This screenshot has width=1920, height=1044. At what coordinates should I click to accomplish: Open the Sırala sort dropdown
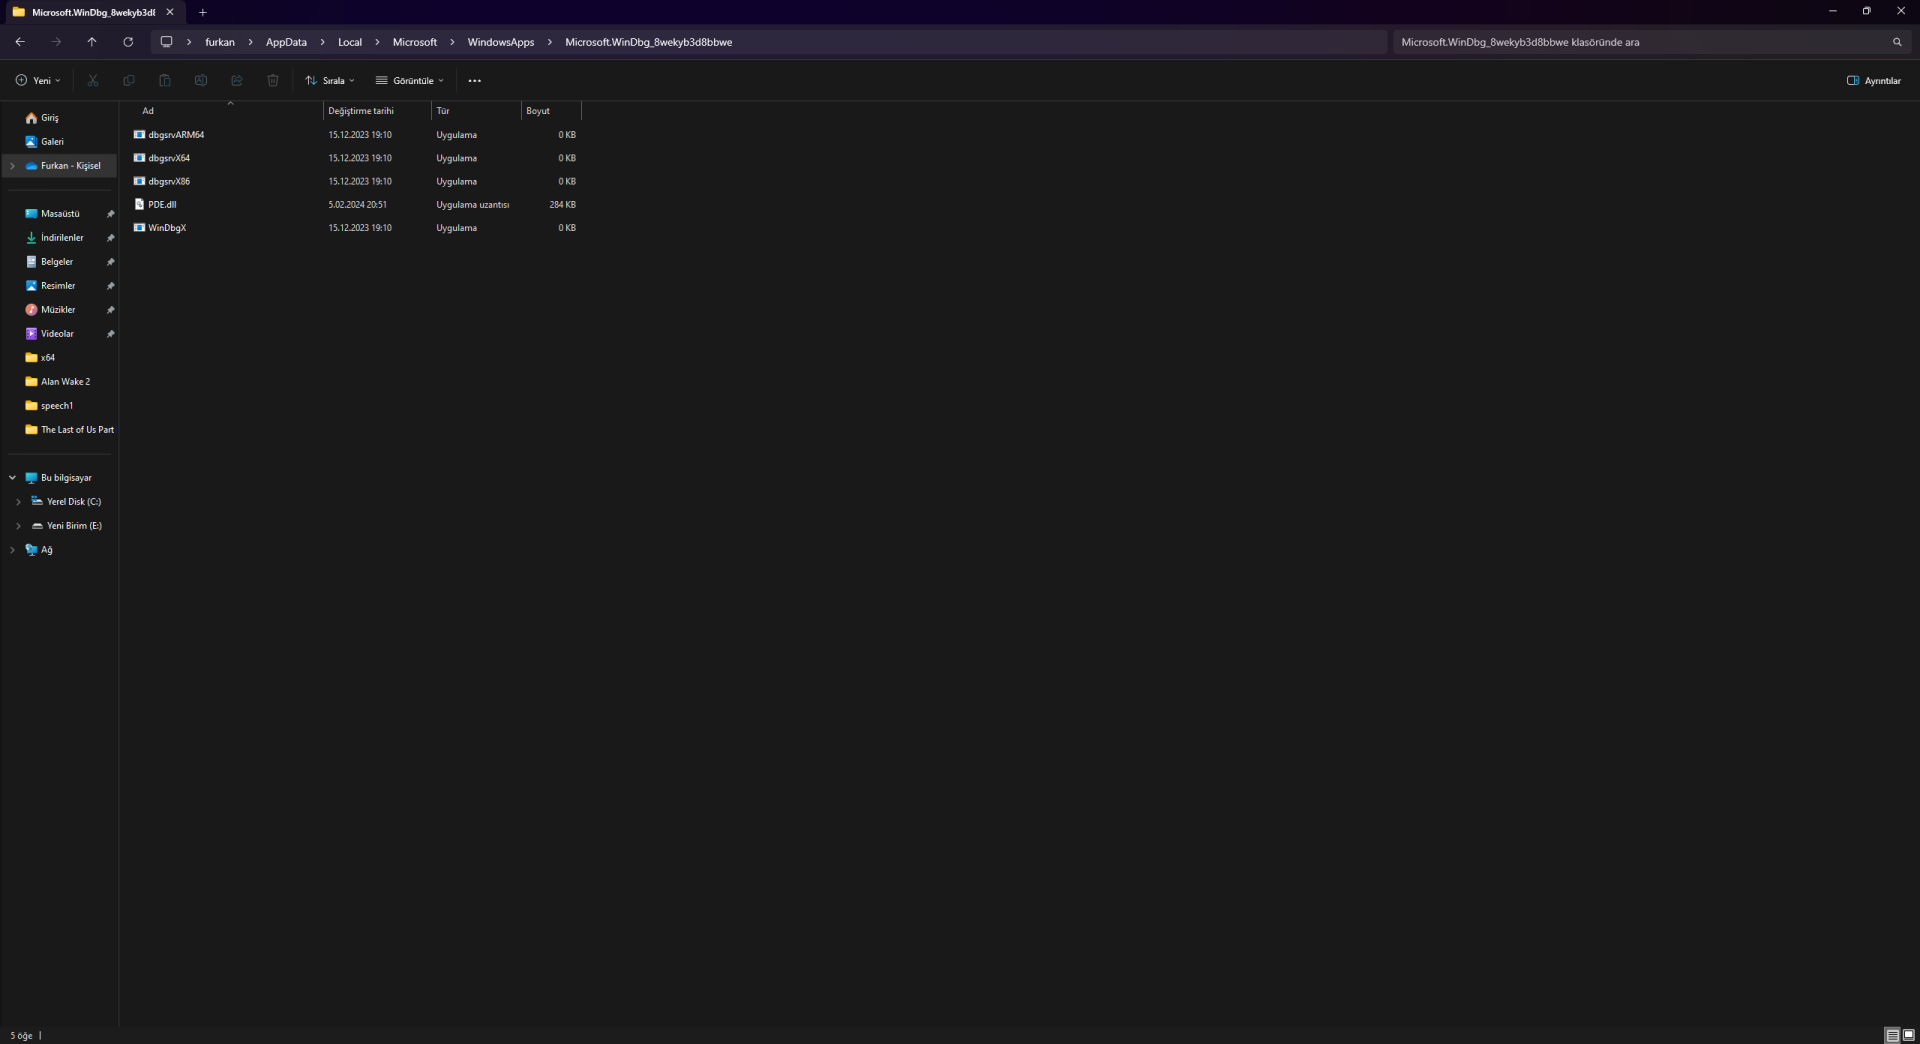330,80
